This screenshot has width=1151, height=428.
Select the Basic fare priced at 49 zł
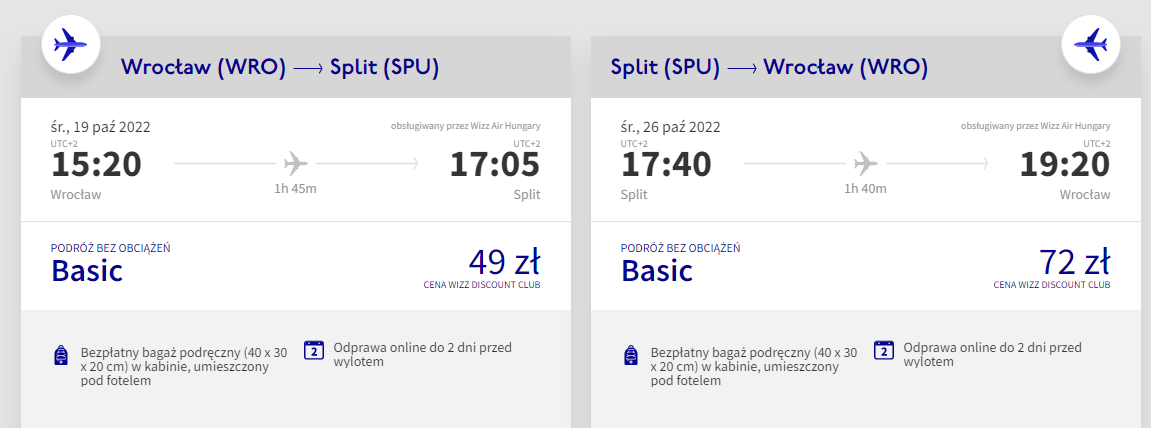pos(504,263)
